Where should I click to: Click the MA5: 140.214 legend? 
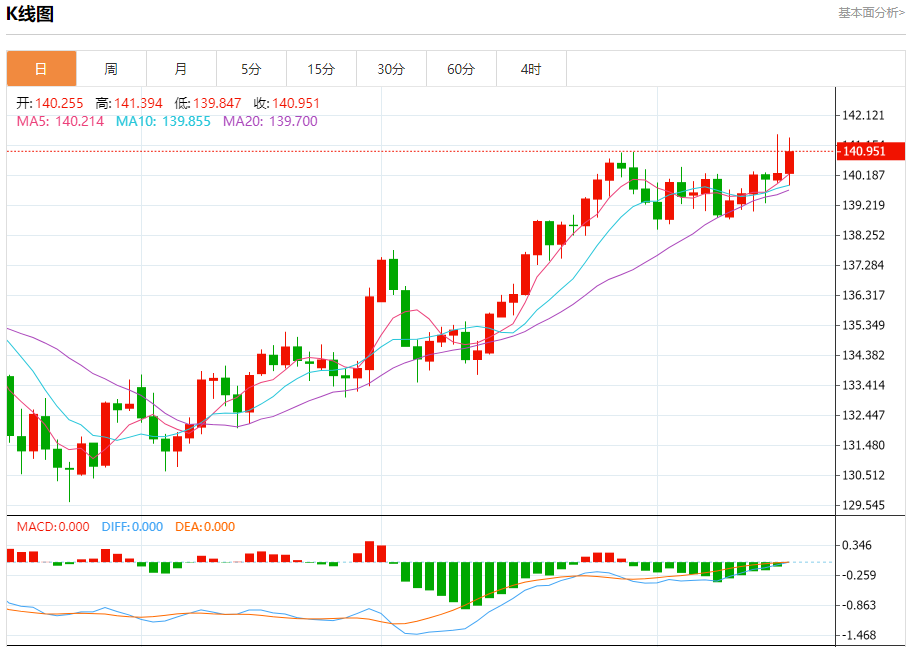[60, 121]
